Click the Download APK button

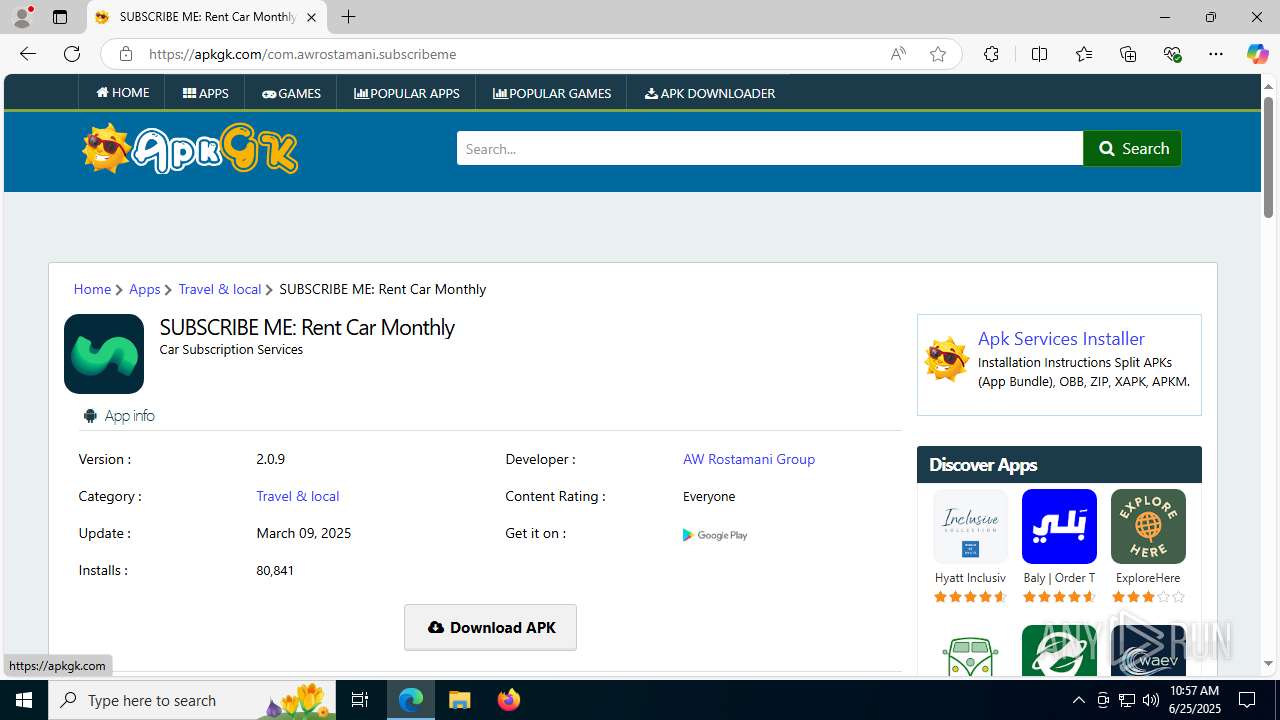490,627
